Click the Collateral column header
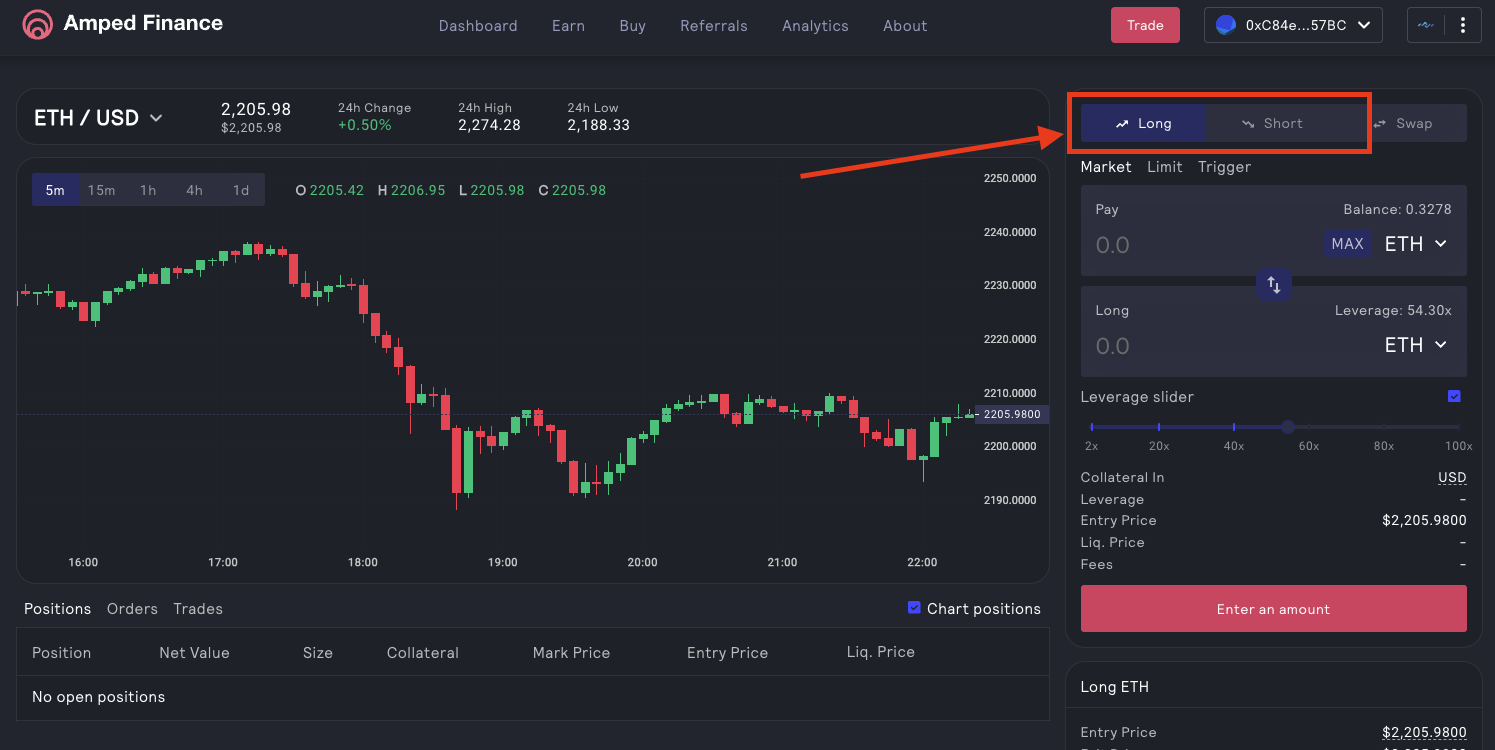The height and width of the screenshot is (750, 1495). point(422,653)
